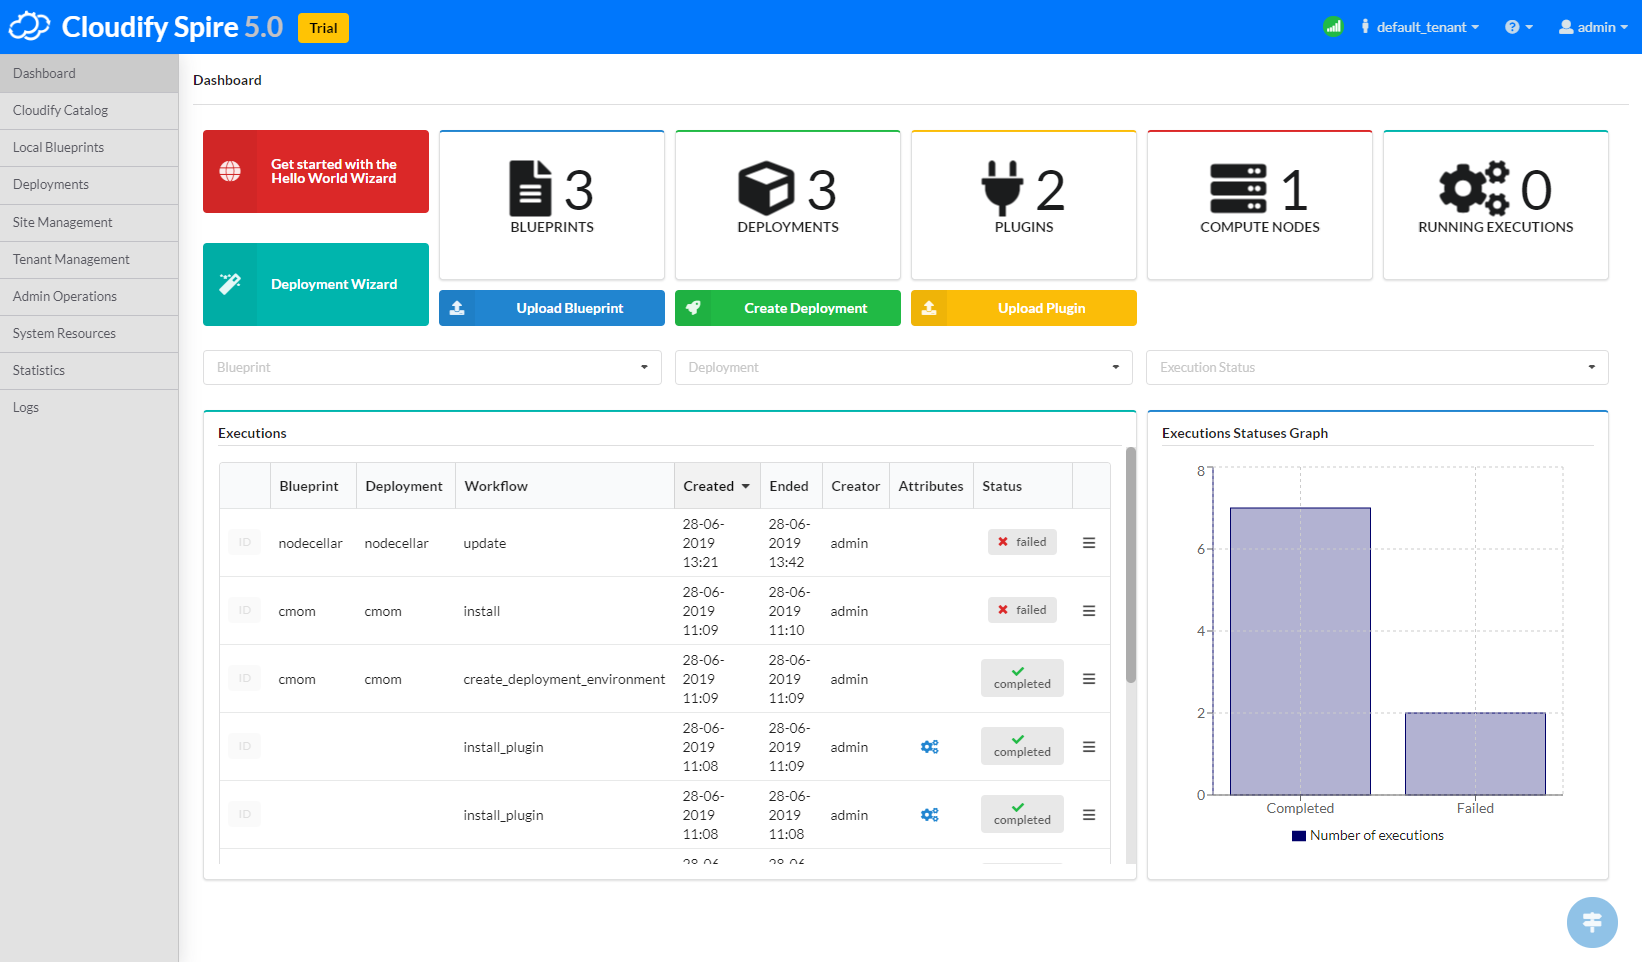Click ID icon of nodecellar update row

[x=244, y=542]
